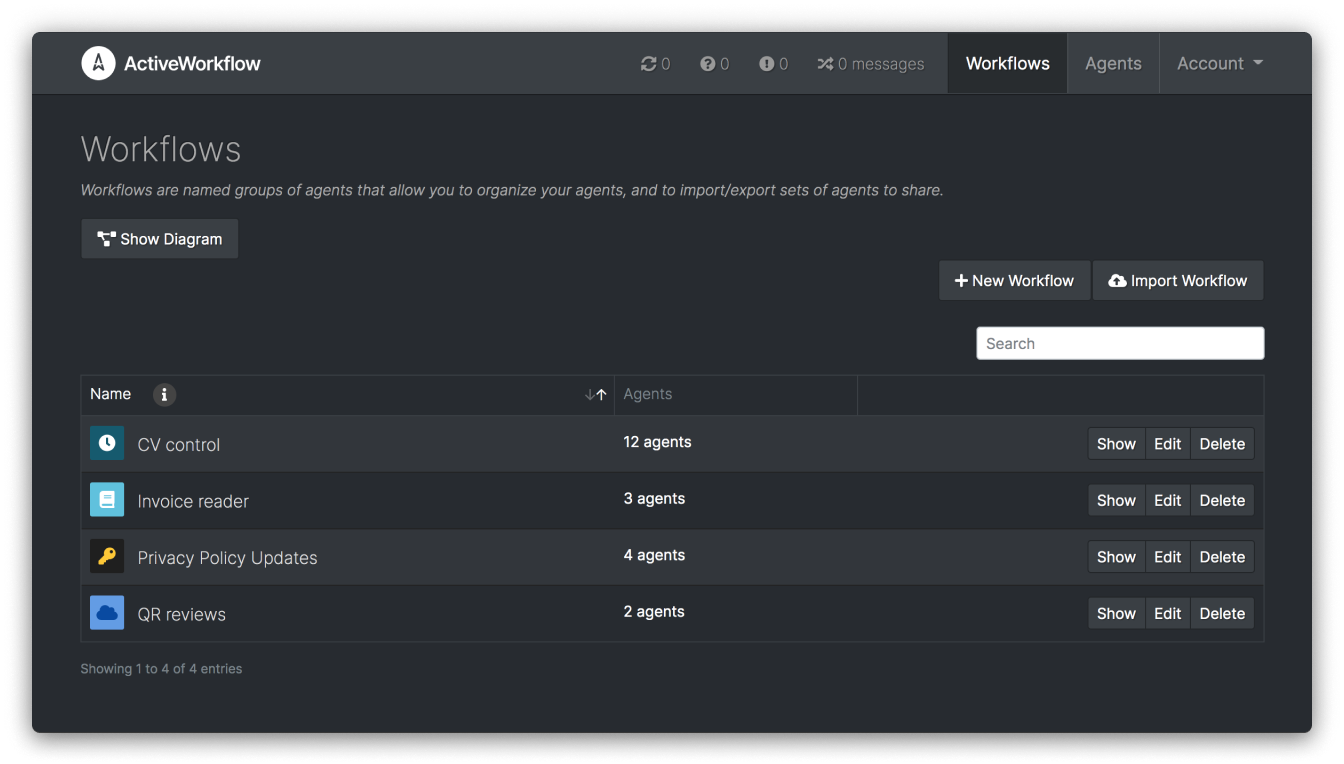Show the Privacy Policy Updates workflow
1344x764 pixels.
1116,557
